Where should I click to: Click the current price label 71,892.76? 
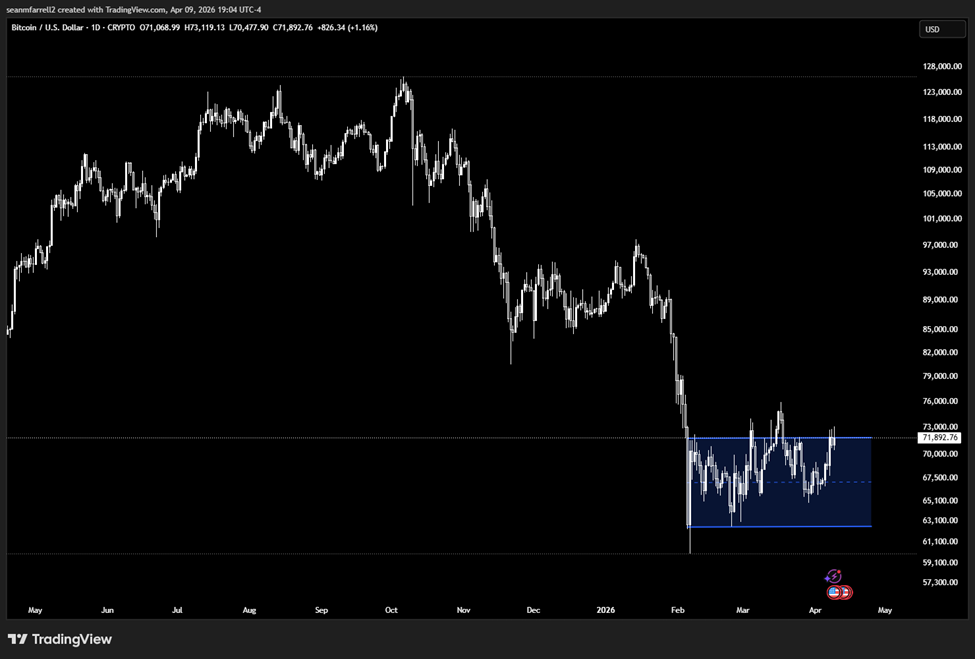click(940, 438)
